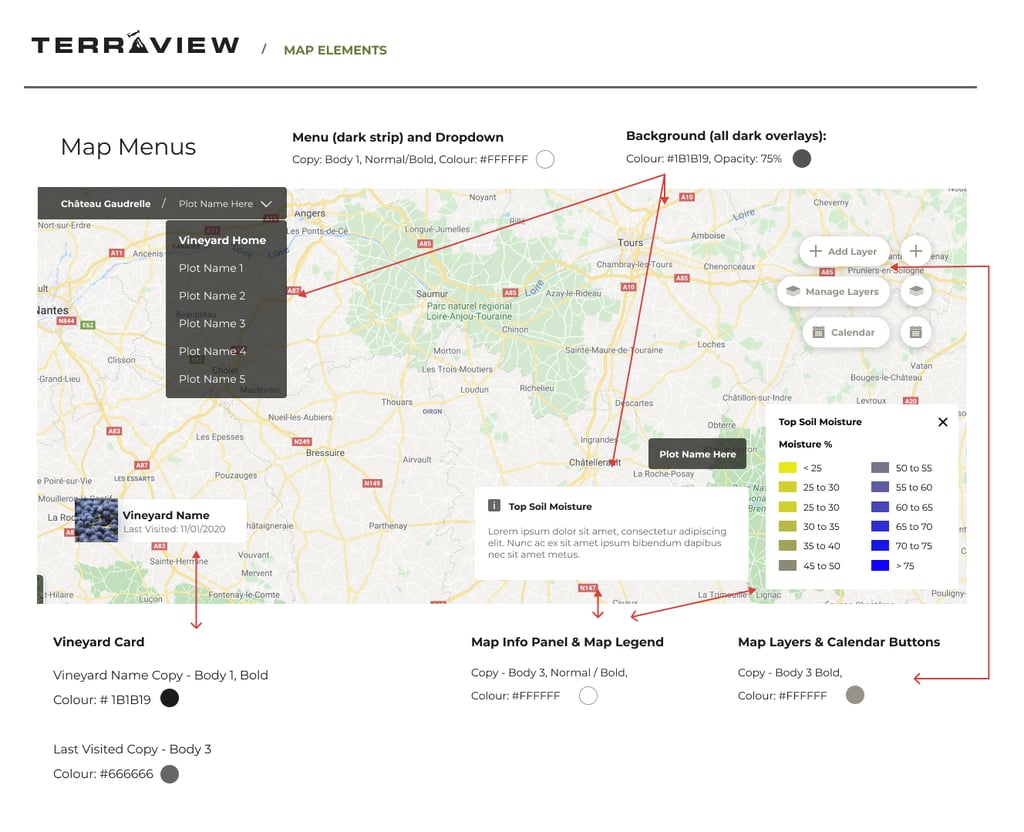Click the '45 to 50' legend swatch

(788, 566)
